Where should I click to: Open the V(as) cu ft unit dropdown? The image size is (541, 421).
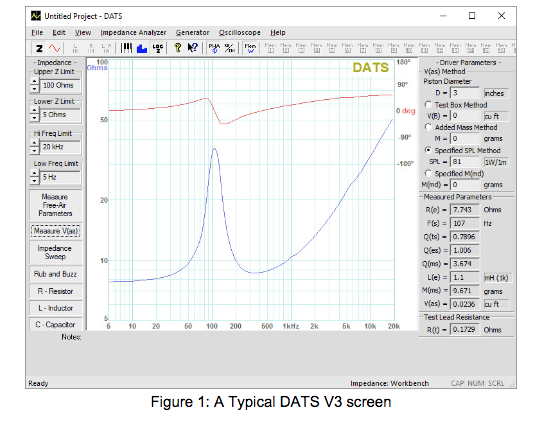496,304
